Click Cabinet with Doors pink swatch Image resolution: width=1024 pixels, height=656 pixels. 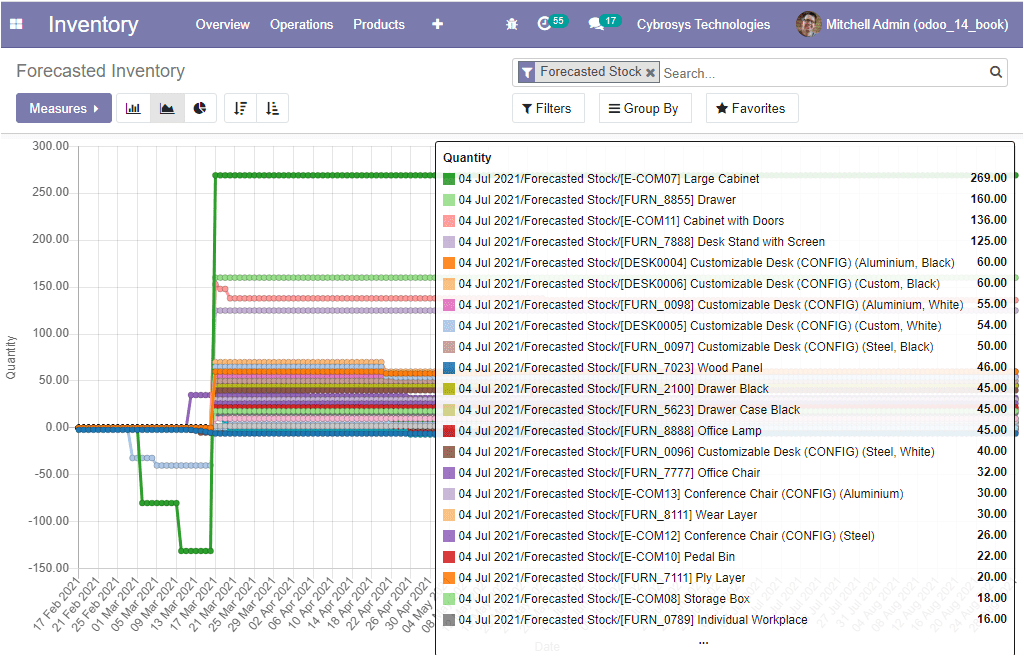point(449,221)
